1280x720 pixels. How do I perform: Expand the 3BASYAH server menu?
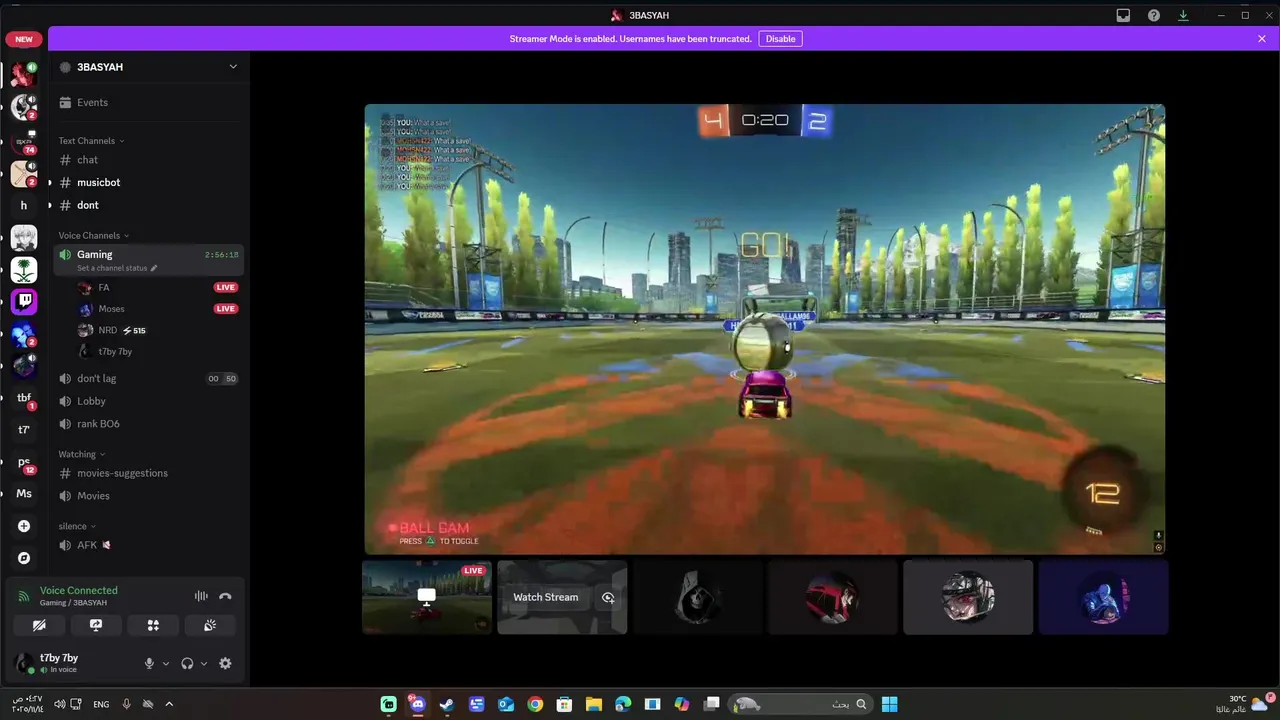[233, 67]
